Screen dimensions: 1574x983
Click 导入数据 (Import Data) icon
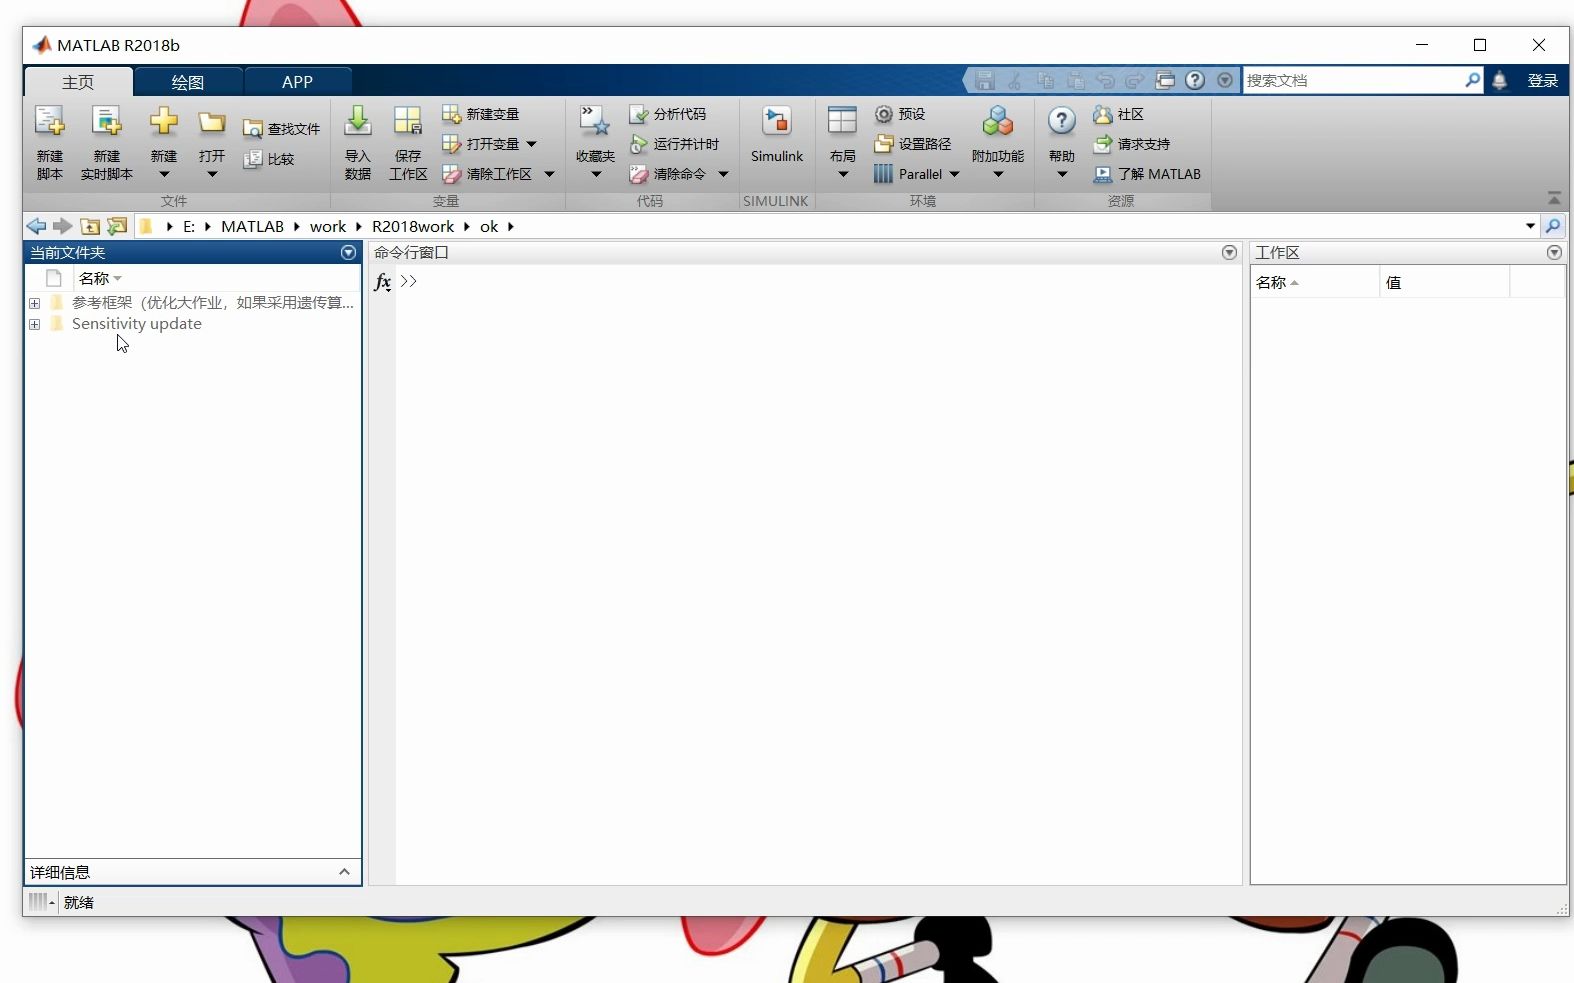(357, 122)
